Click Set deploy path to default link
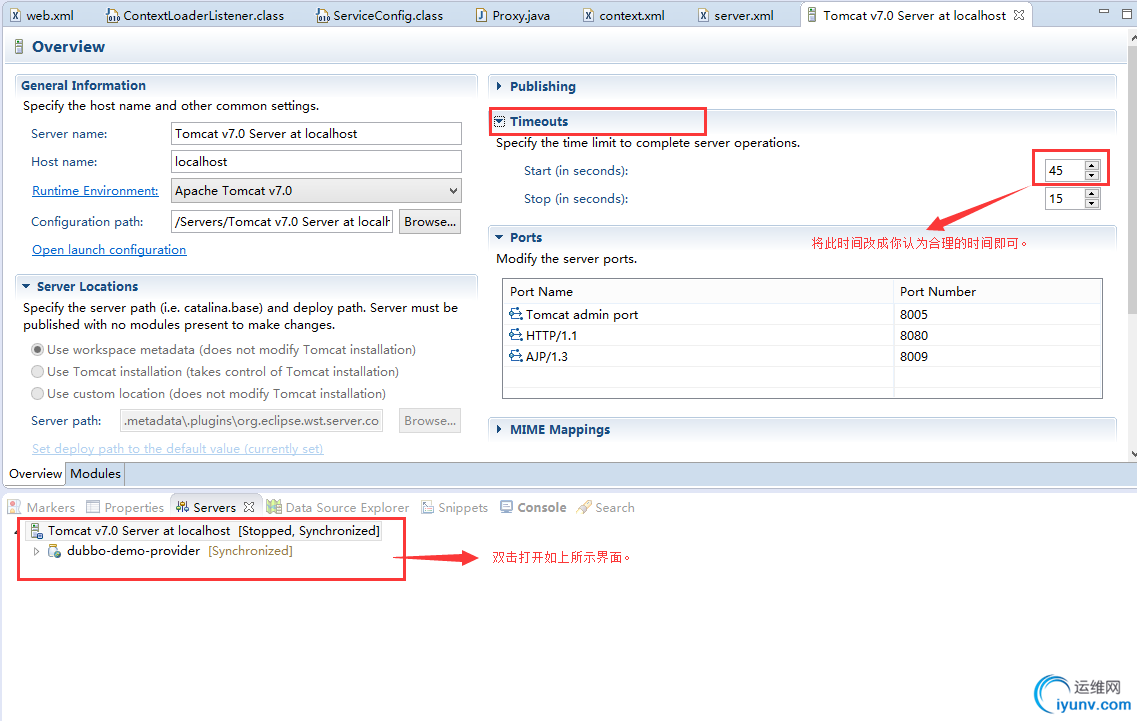This screenshot has height=721, width=1137. [178, 449]
